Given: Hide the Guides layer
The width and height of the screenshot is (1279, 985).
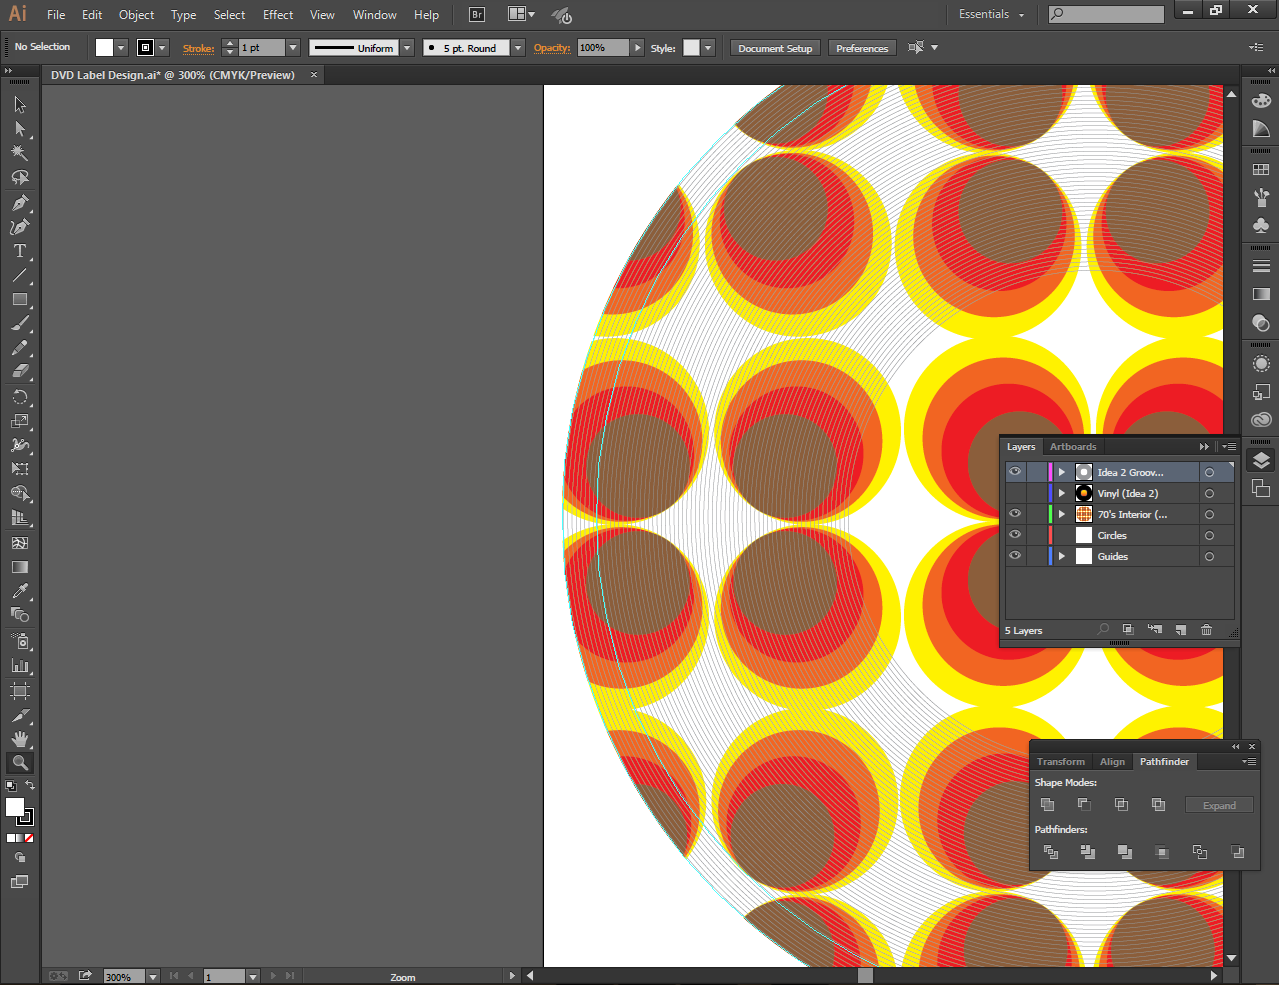Looking at the screenshot, I should click(x=1015, y=556).
